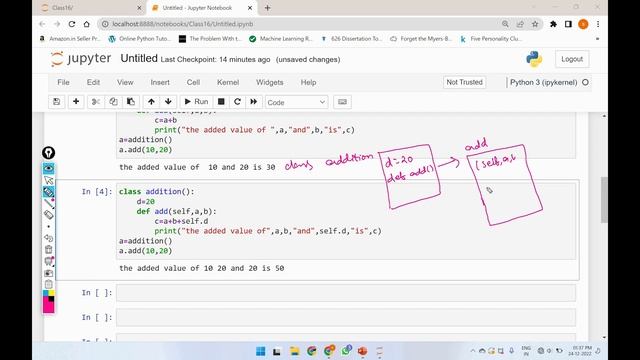
Task: Open the File menu
Action: tap(63, 82)
